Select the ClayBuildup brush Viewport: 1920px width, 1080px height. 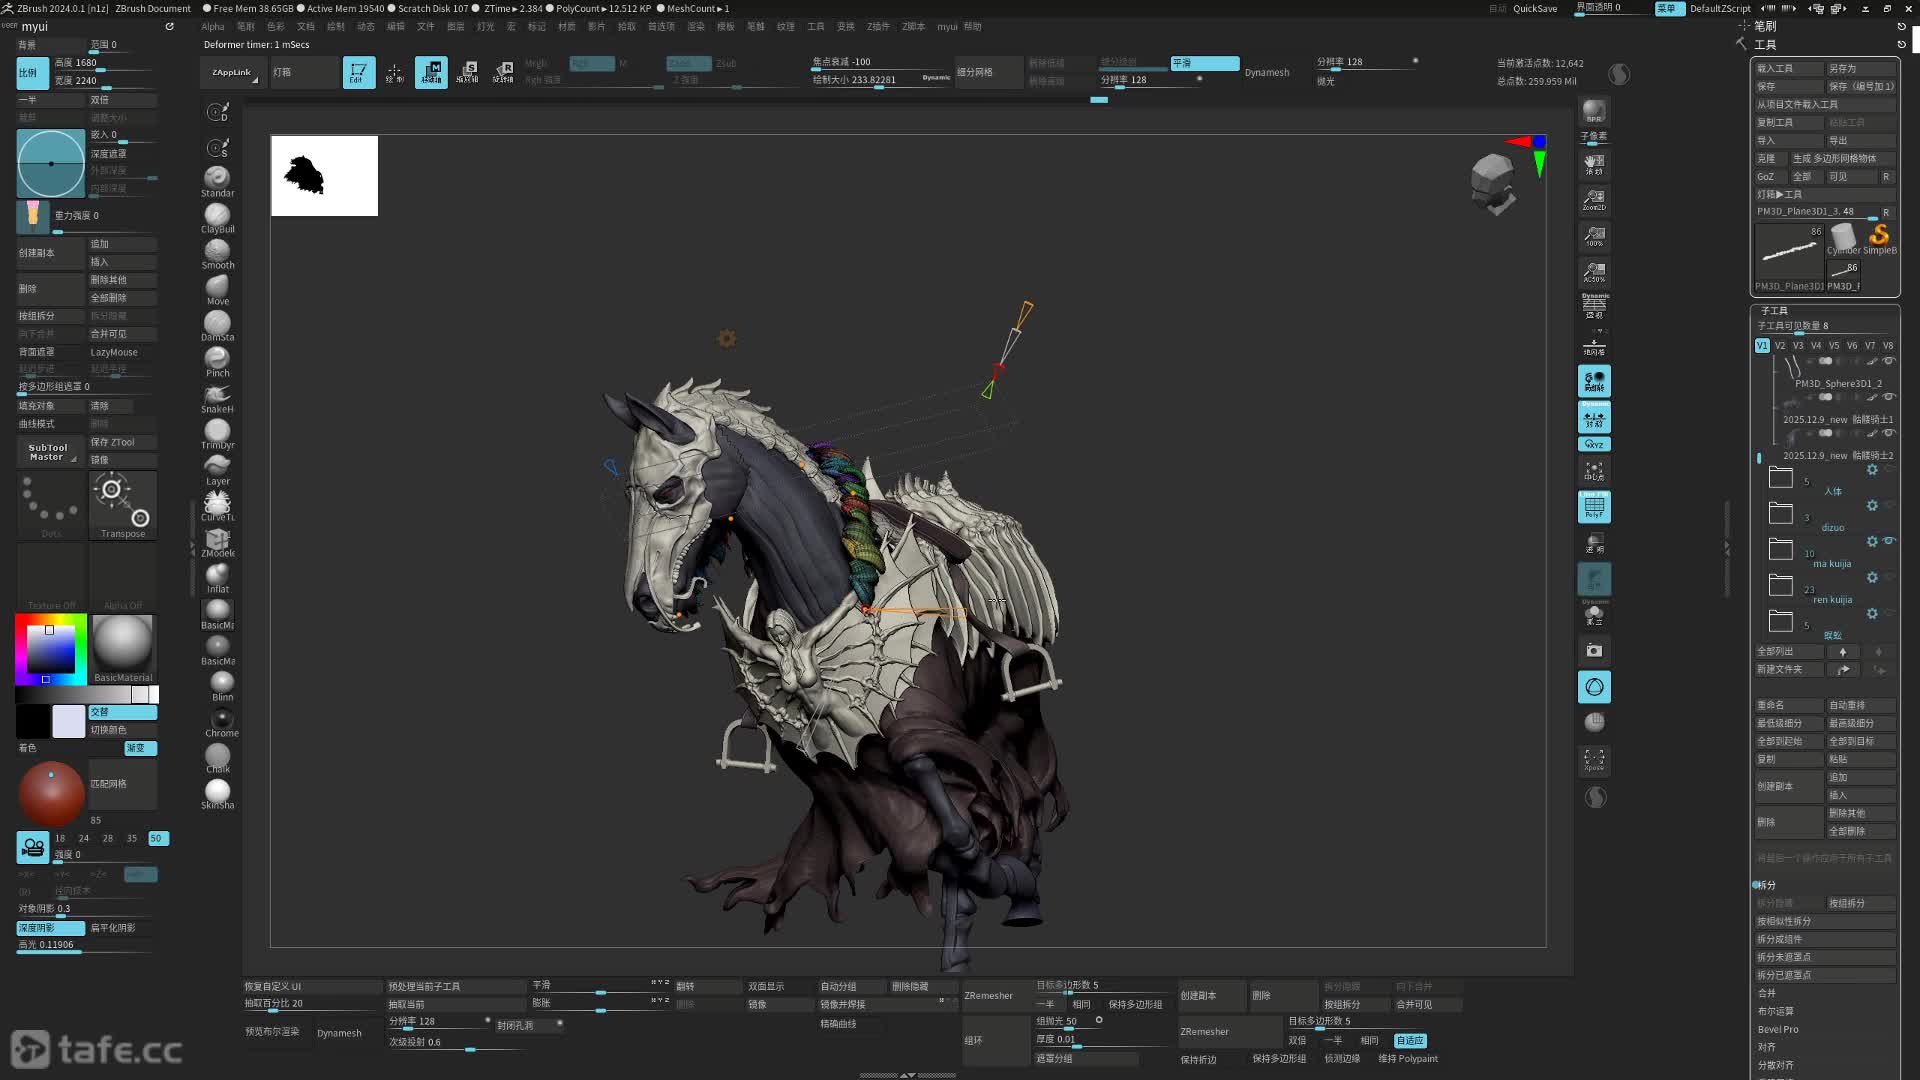coord(217,216)
